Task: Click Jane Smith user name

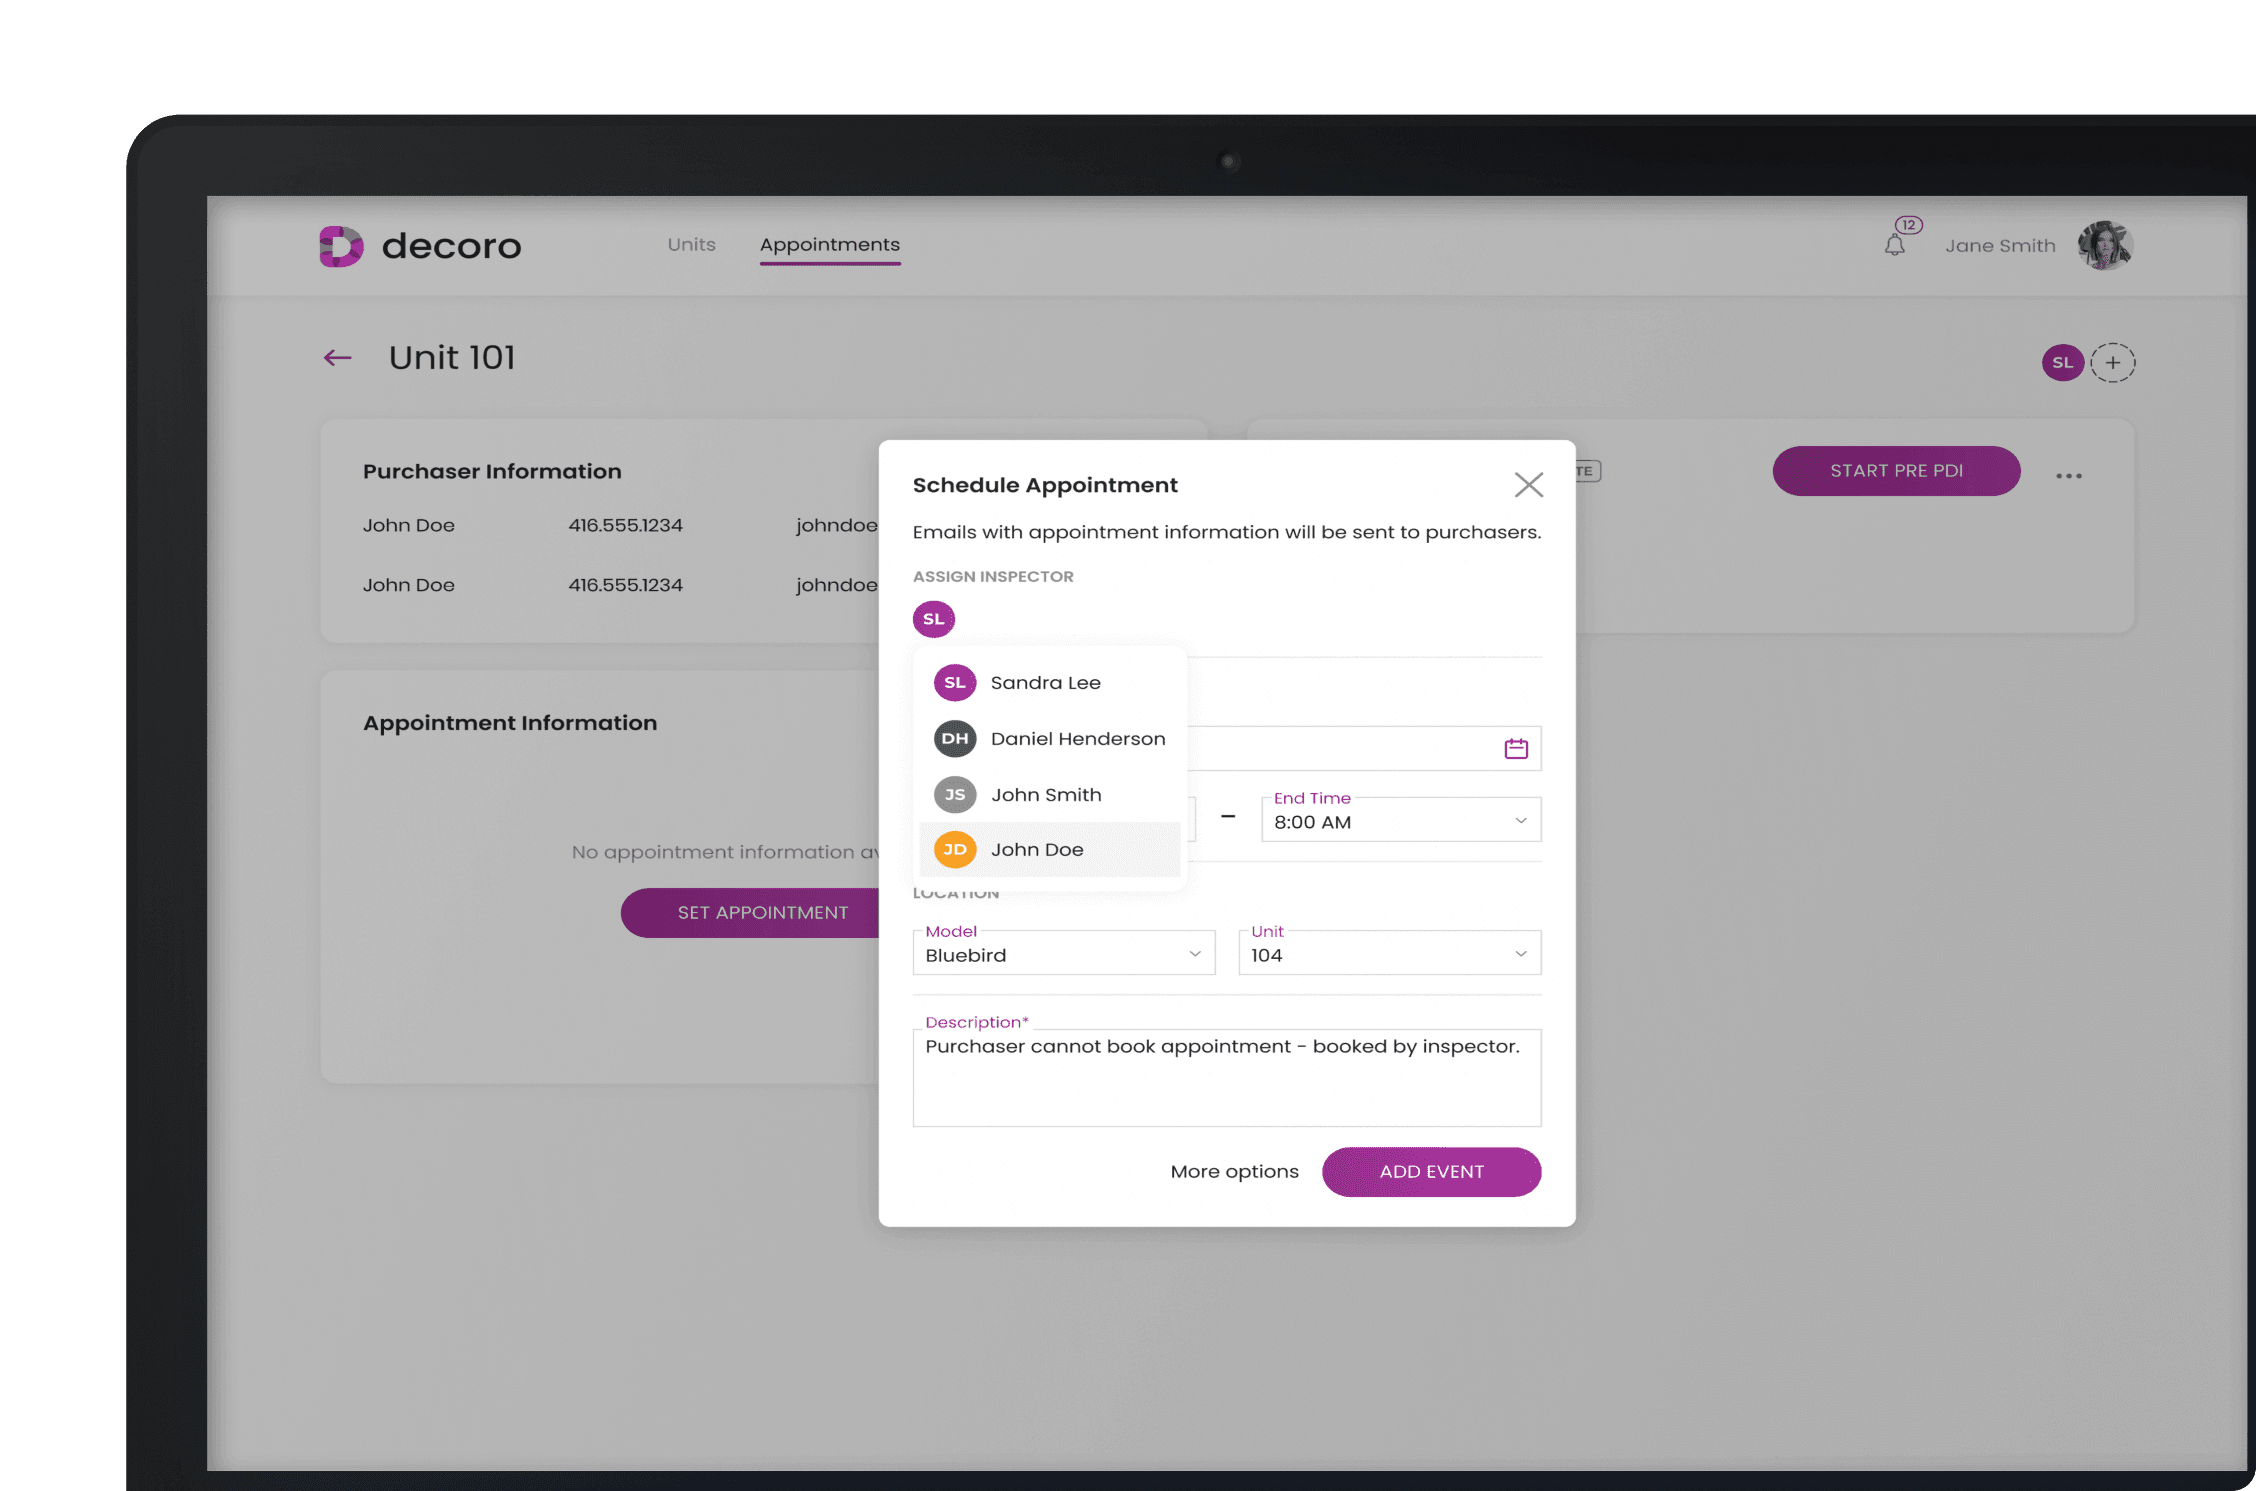Action: click(x=2000, y=246)
